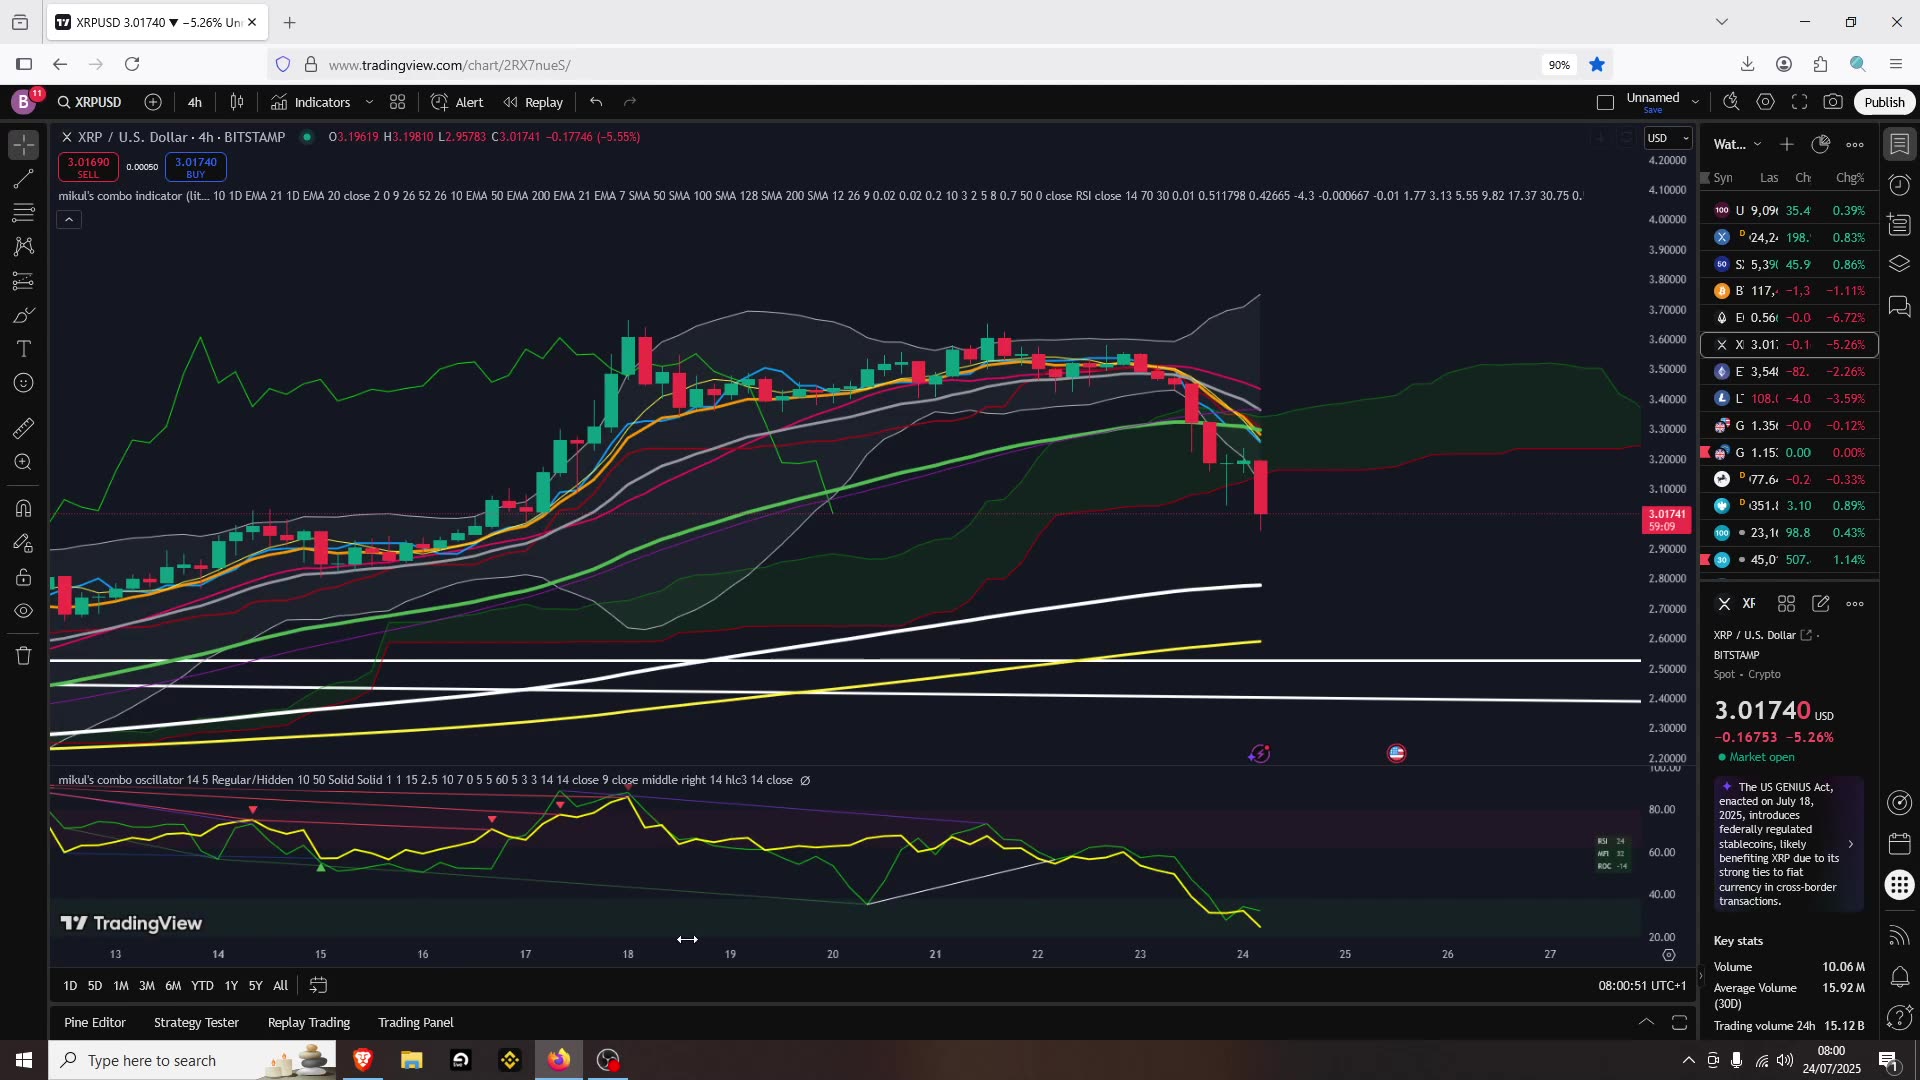Click the 3.01740 BUY button

(196, 167)
